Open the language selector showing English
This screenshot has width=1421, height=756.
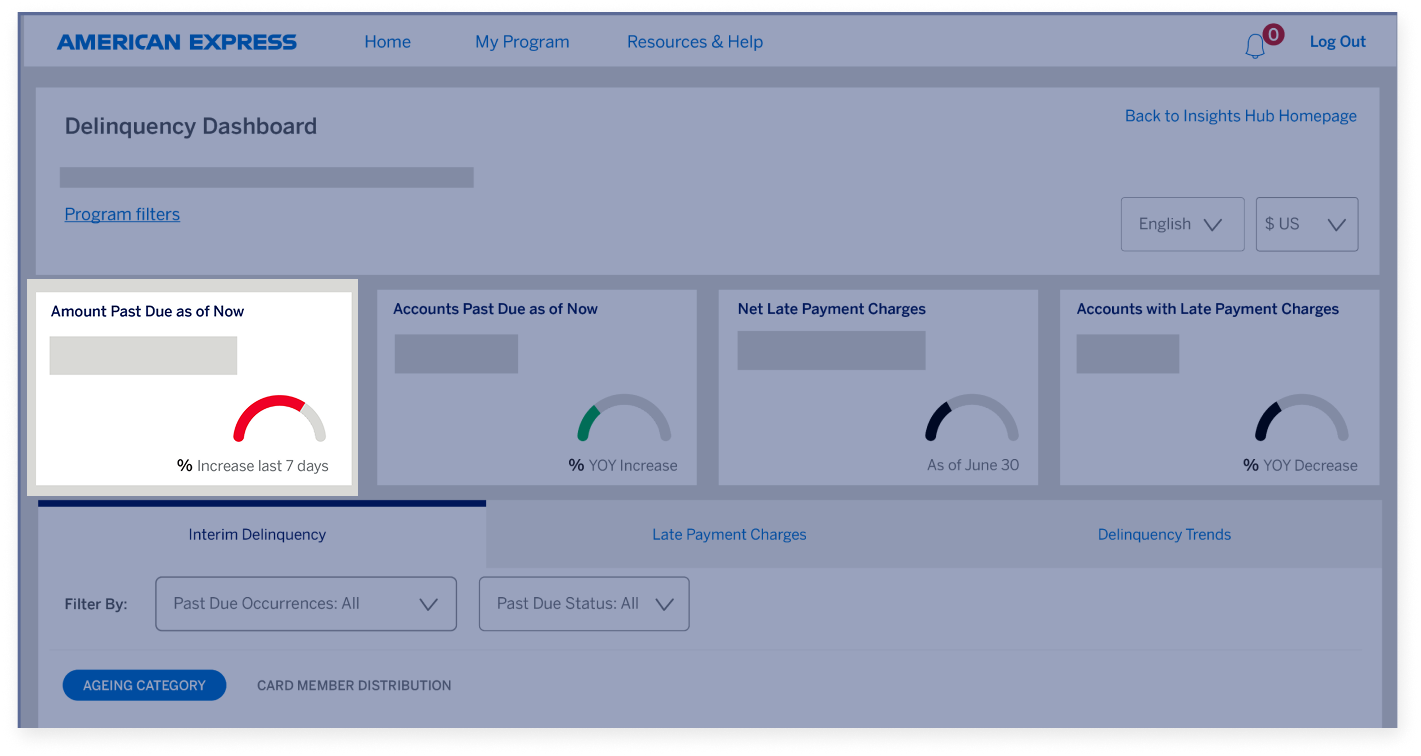(1182, 224)
